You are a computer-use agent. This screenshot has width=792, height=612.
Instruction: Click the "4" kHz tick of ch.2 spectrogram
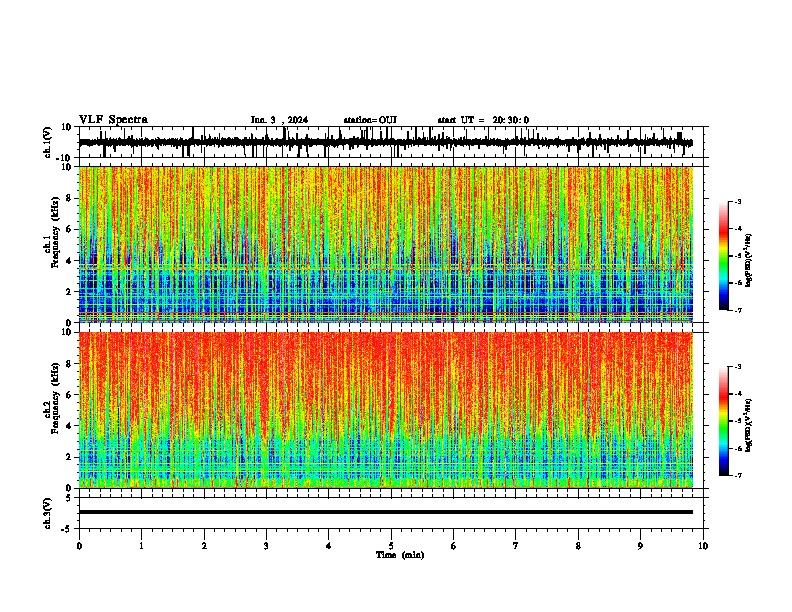click(x=70, y=426)
